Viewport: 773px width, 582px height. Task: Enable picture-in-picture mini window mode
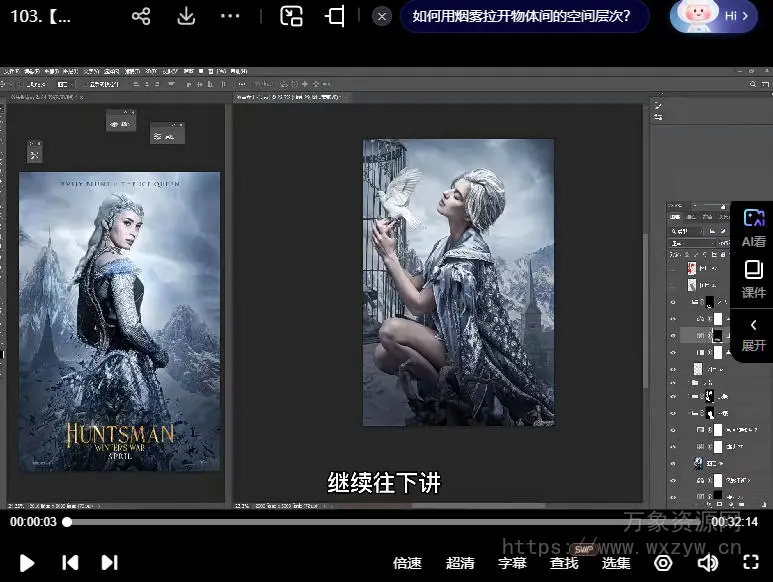291,16
